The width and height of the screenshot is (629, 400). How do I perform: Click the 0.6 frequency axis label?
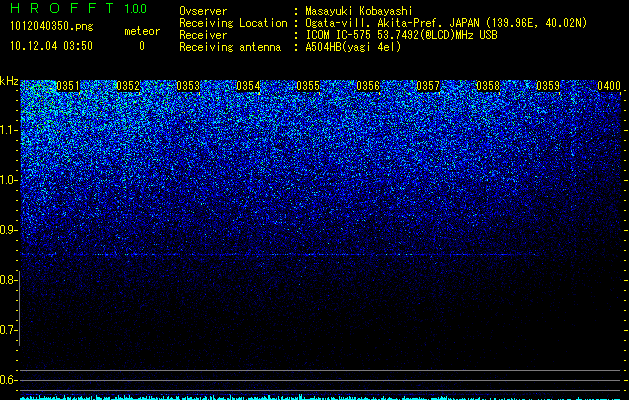point(9,380)
